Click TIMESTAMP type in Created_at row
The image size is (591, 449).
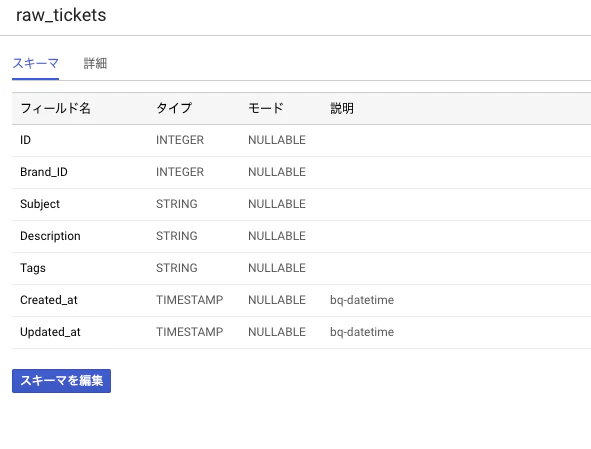pos(190,300)
